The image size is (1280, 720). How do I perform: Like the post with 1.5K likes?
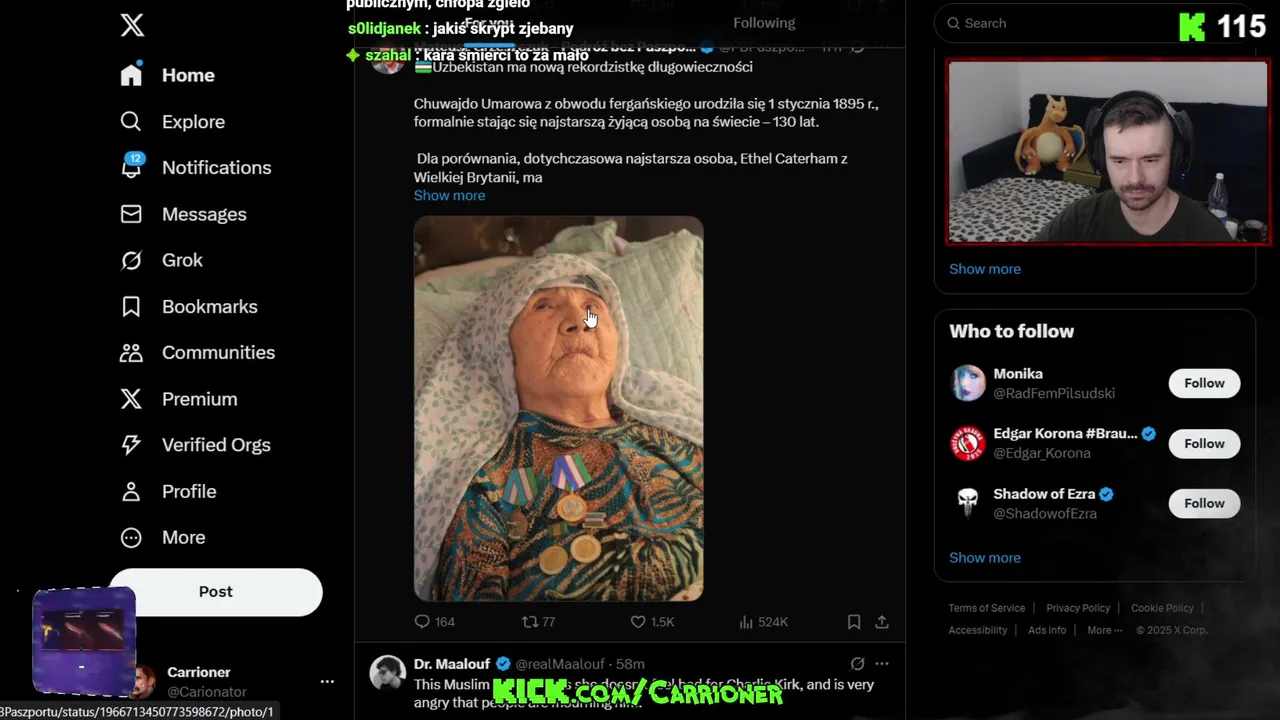tap(638, 622)
